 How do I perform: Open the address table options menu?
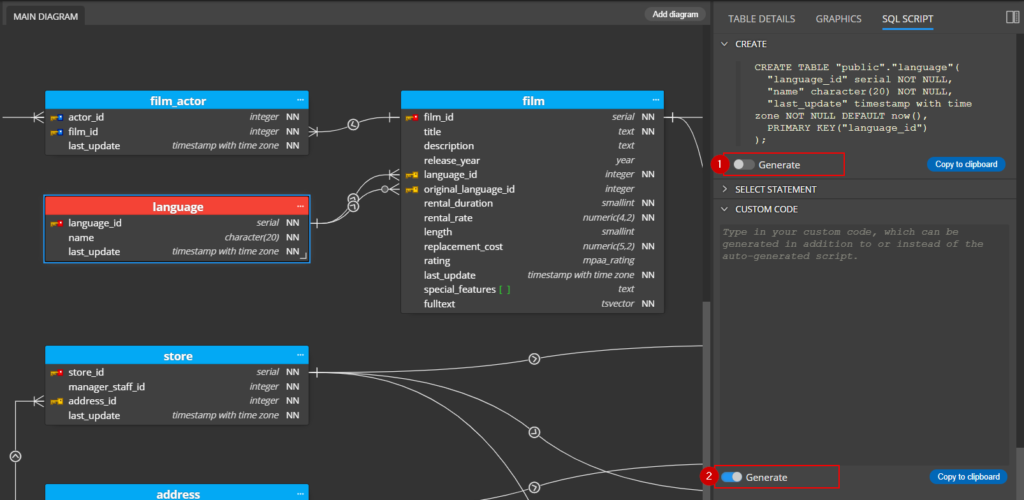click(300, 493)
